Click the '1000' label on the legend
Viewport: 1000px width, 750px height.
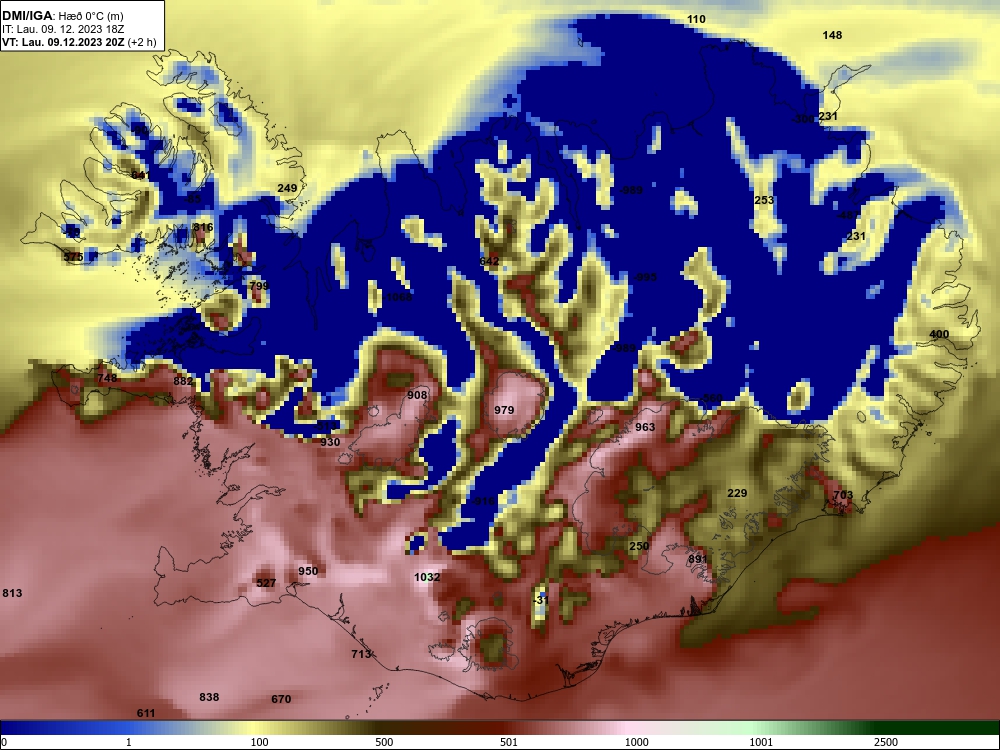pyautogui.click(x=636, y=742)
